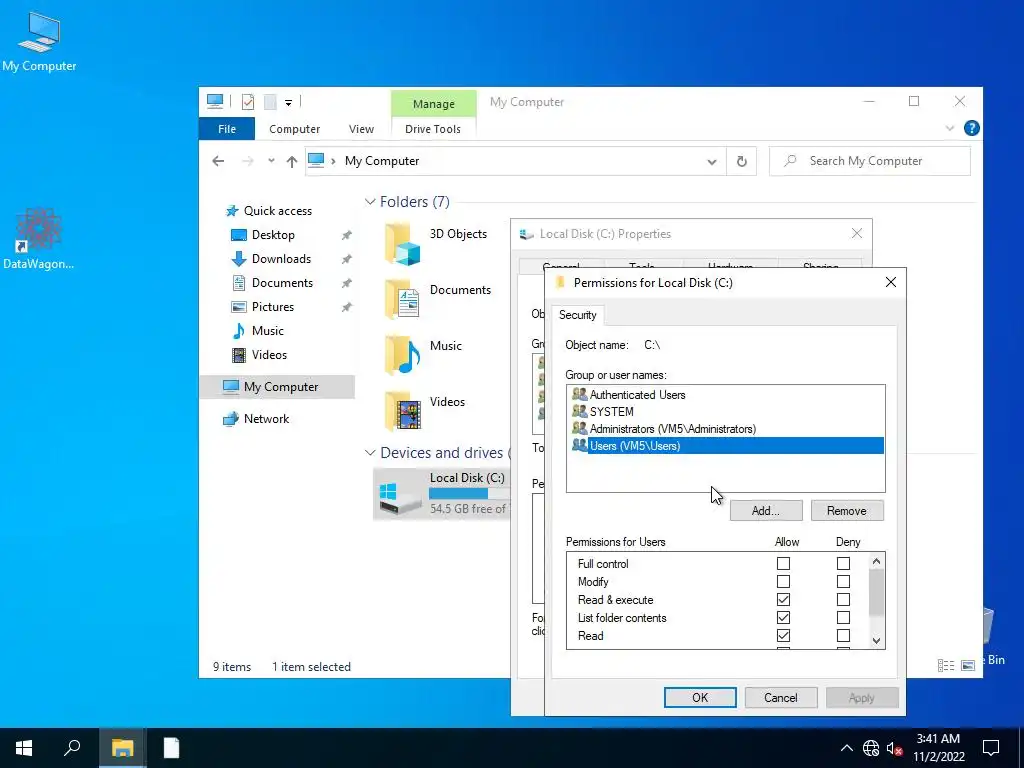The width and height of the screenshot is (1024, 768).
Task: Check Deny for List folder contents
Action: 844,617
